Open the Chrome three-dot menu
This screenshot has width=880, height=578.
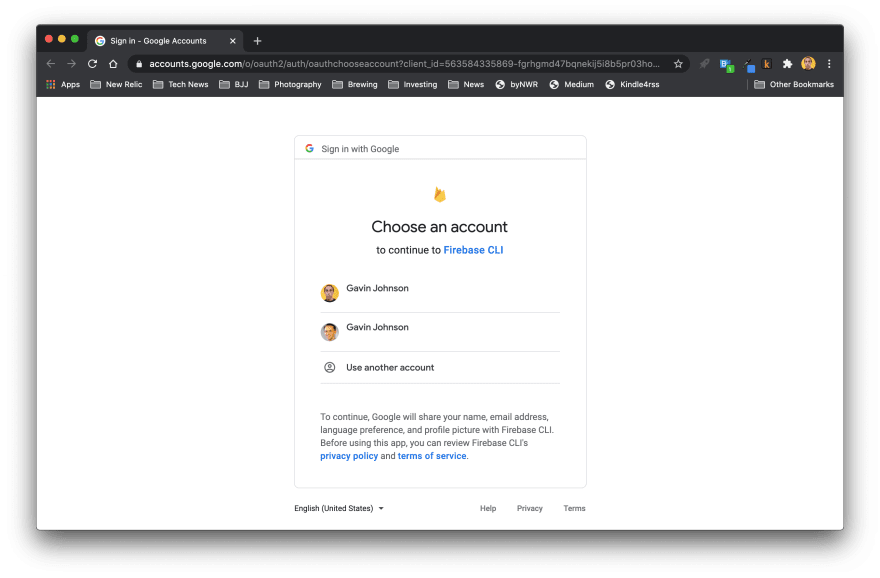[829, 63]
